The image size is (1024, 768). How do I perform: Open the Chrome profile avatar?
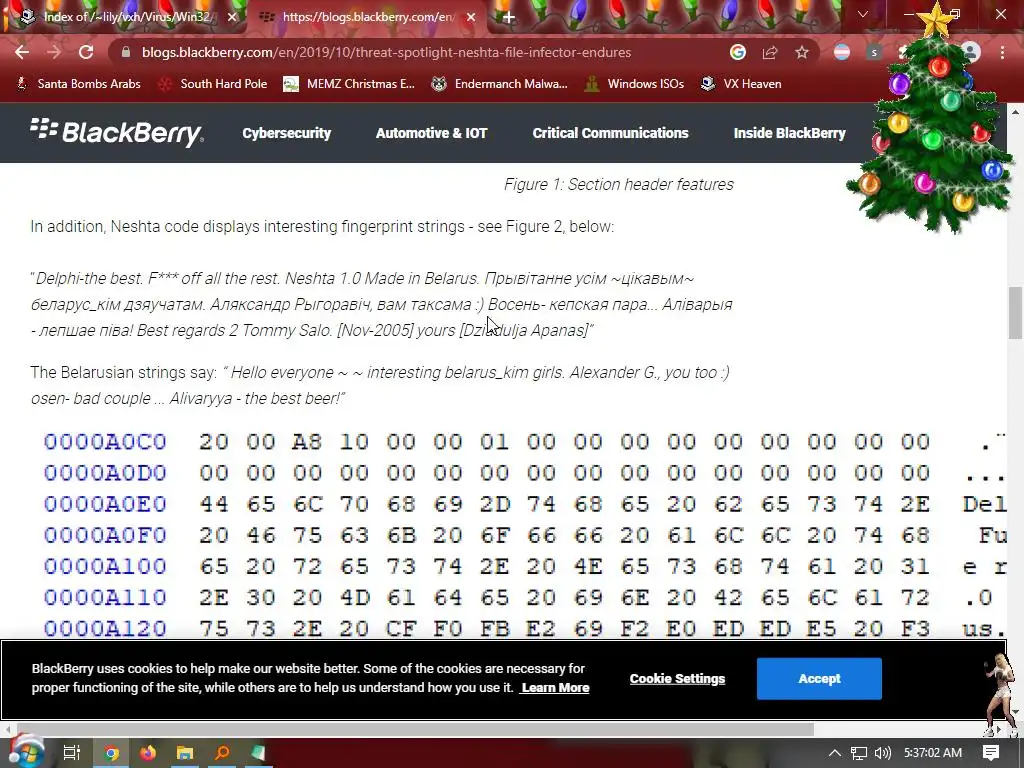(971, 52)
